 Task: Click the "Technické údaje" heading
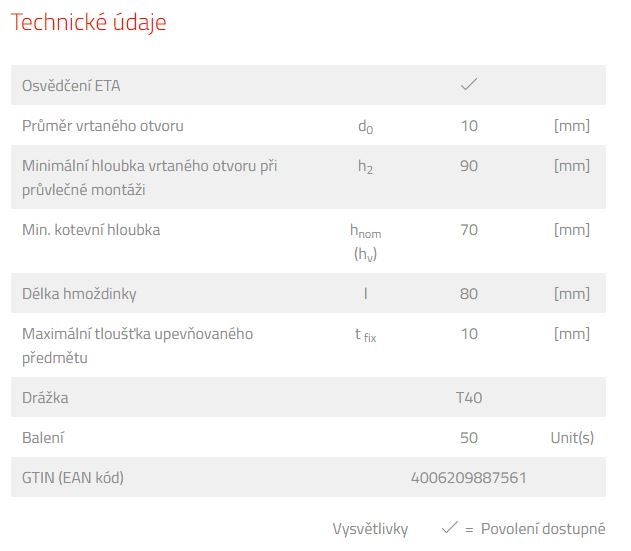[89, 23]
